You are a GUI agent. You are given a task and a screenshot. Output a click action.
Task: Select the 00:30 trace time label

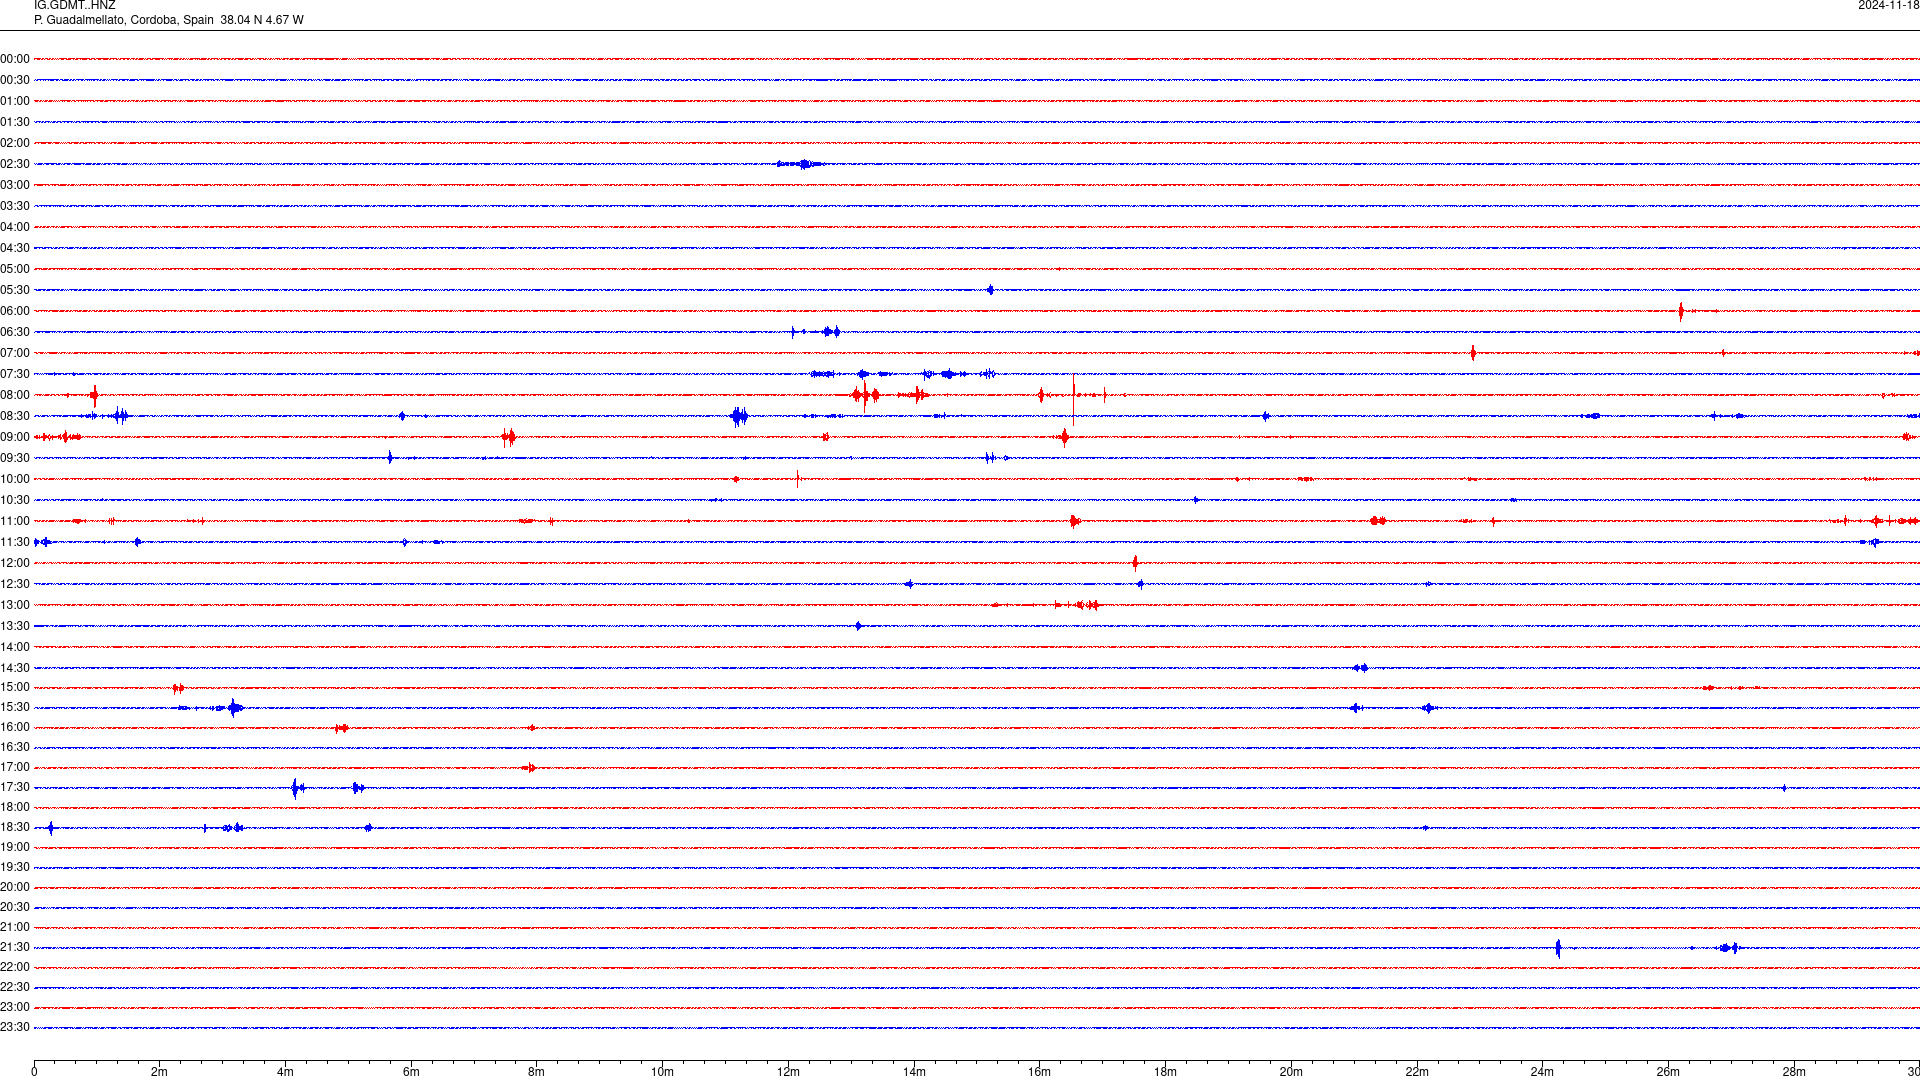click(x=15, y=80)
